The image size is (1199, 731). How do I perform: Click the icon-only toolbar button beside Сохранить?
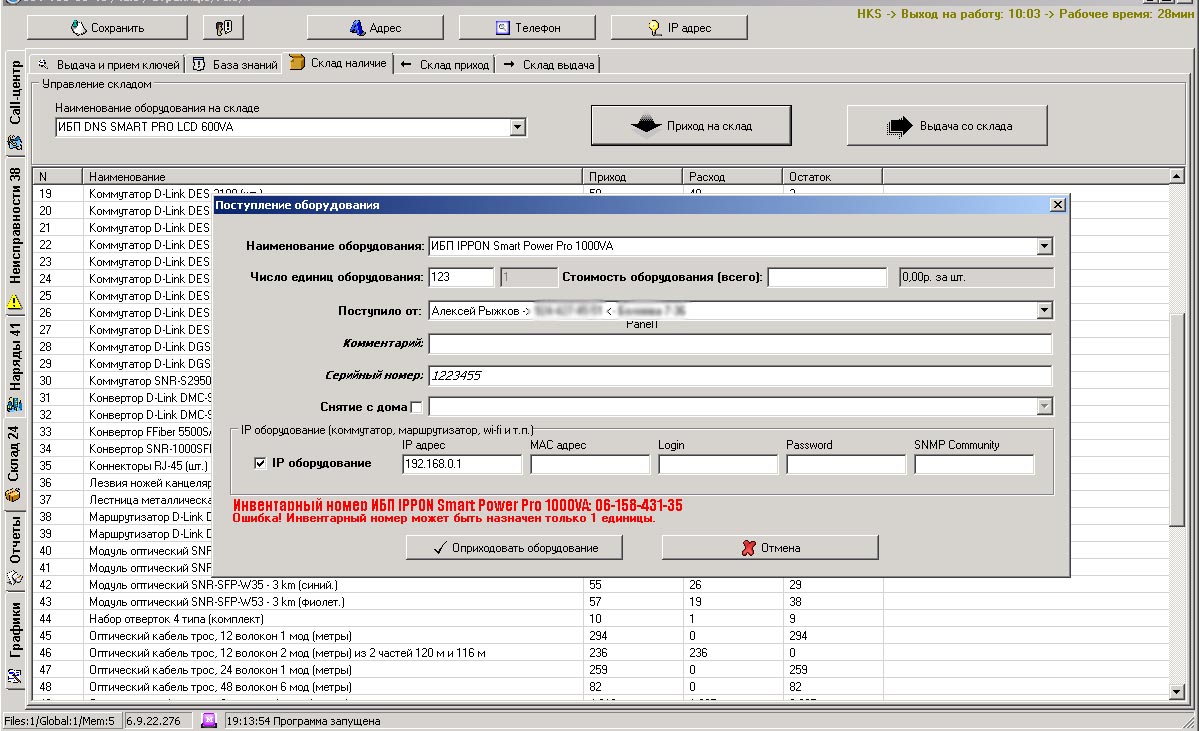pyautogui.click(x=223, y=28)
